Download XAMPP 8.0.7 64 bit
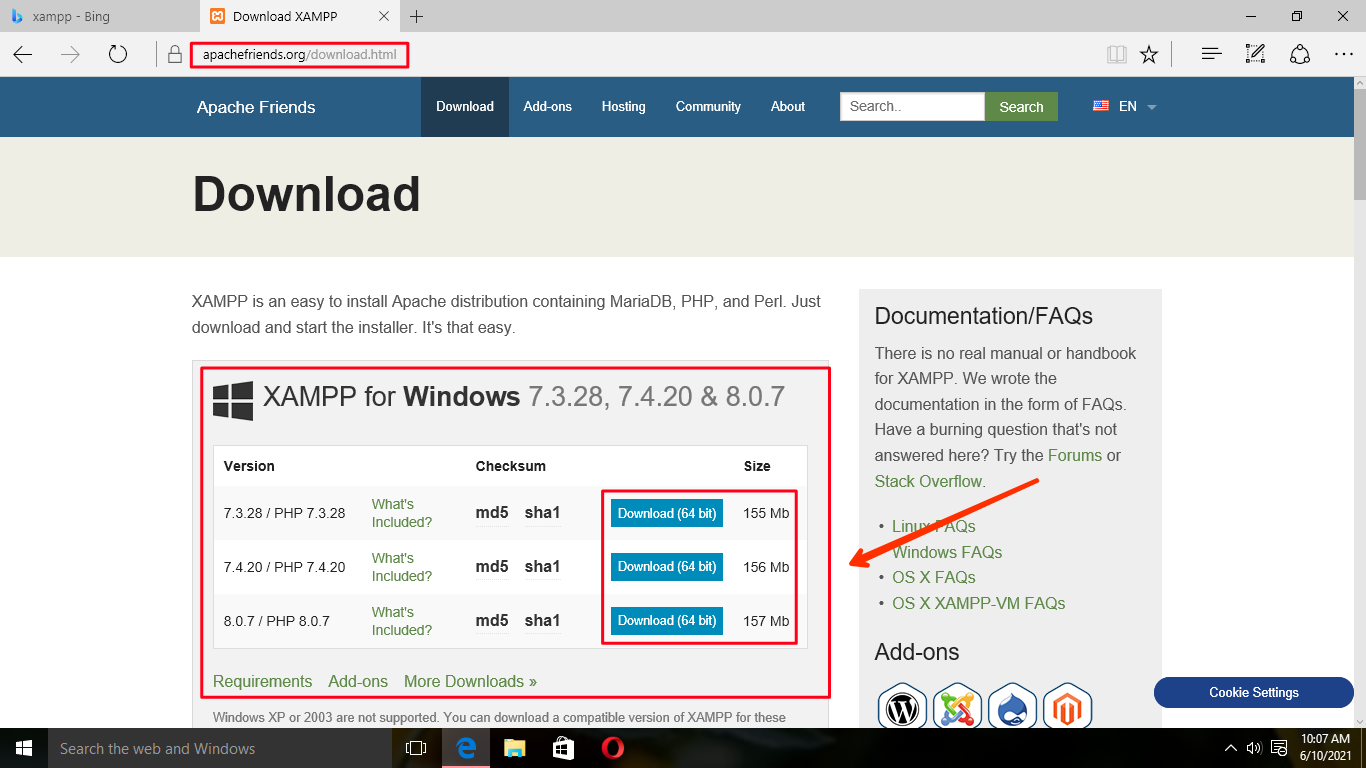The width and height of the screenshot is (1366, 768). click(667, 620)
